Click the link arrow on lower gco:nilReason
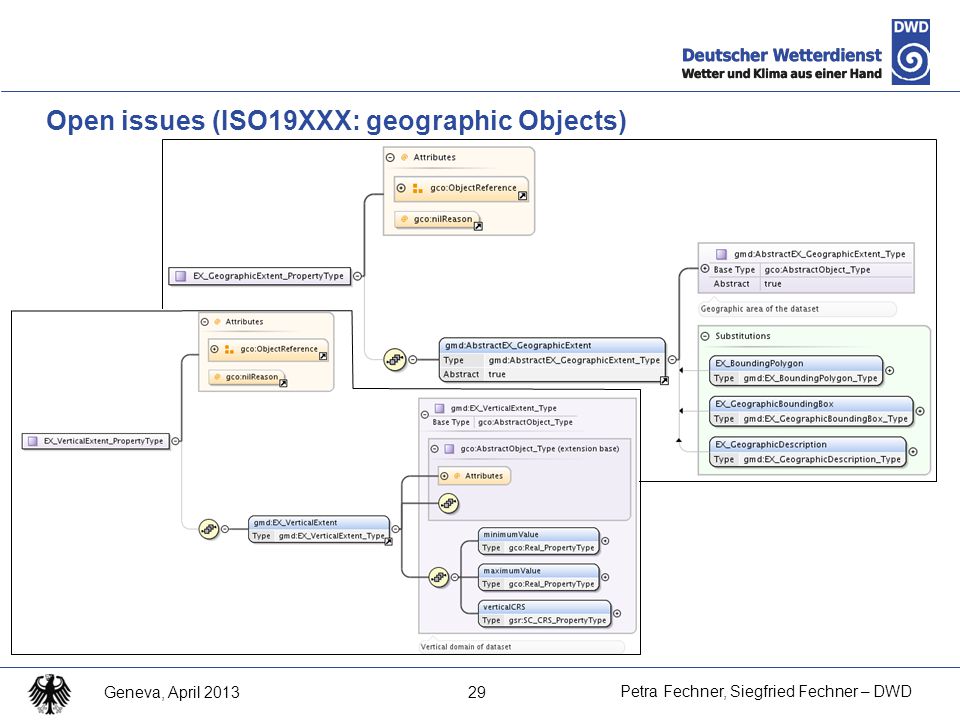 click(283, 383)
